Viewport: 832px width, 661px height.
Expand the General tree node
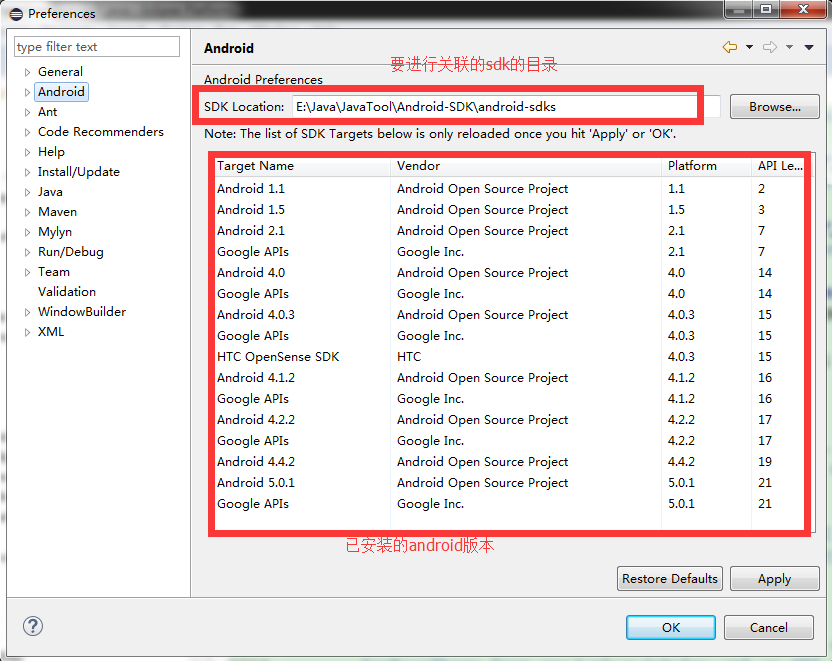(28, 72)
